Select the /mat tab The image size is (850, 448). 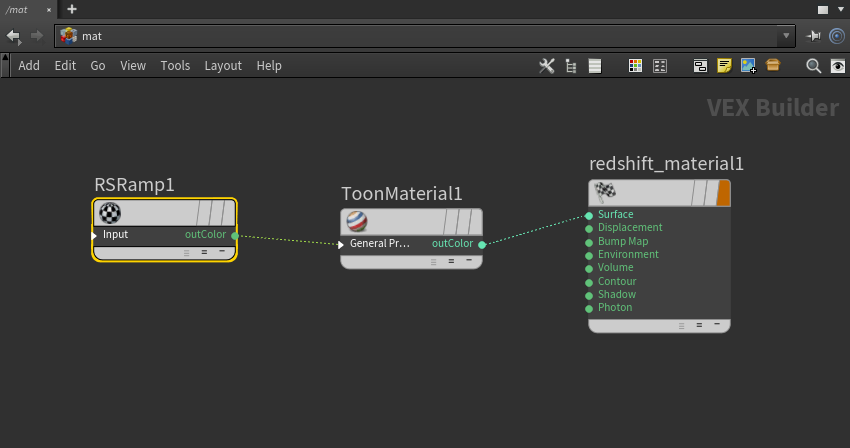28,9
